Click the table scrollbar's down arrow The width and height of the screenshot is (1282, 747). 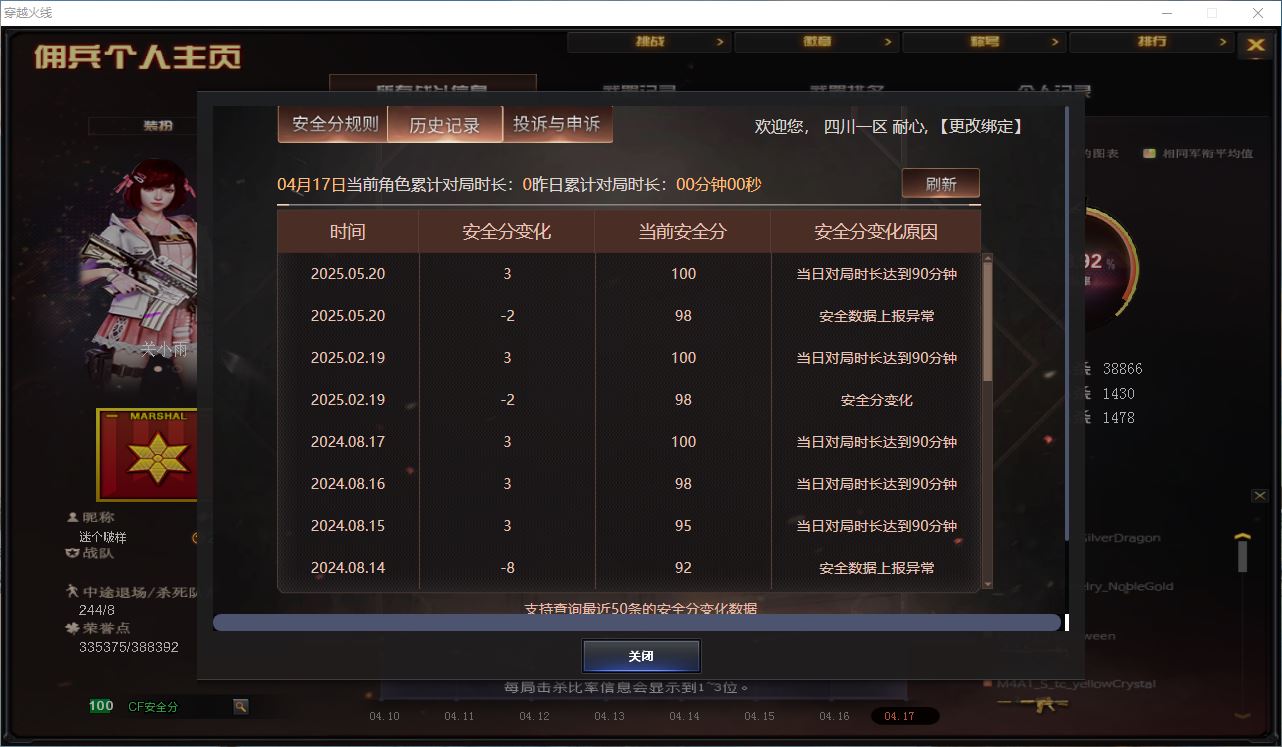tap(988, 584)
